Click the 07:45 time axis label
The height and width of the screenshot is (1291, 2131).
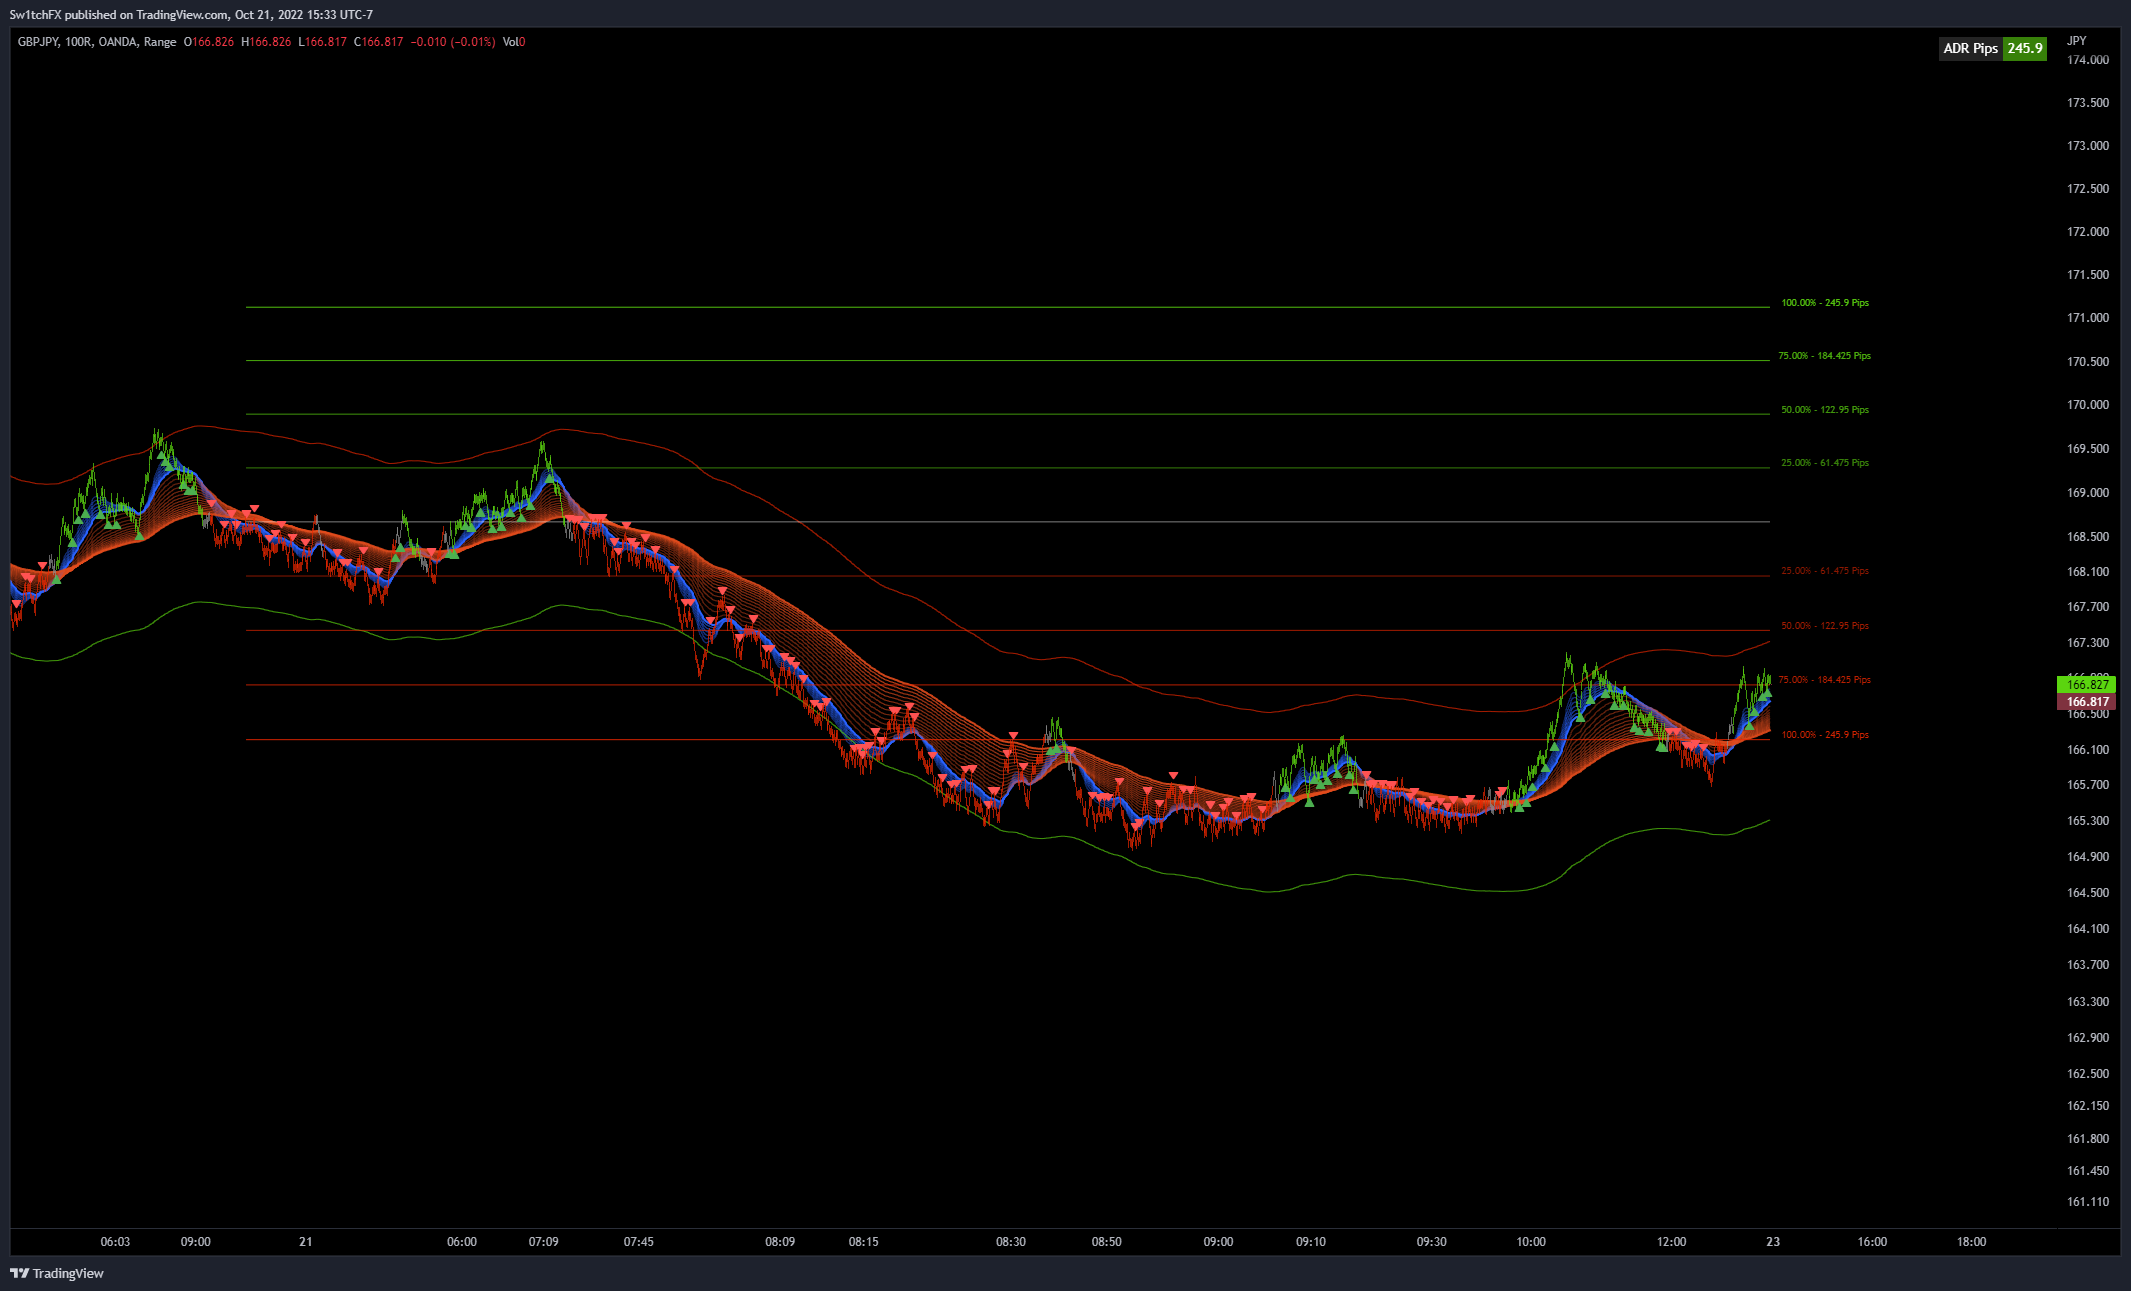[x=639, y=1242]
